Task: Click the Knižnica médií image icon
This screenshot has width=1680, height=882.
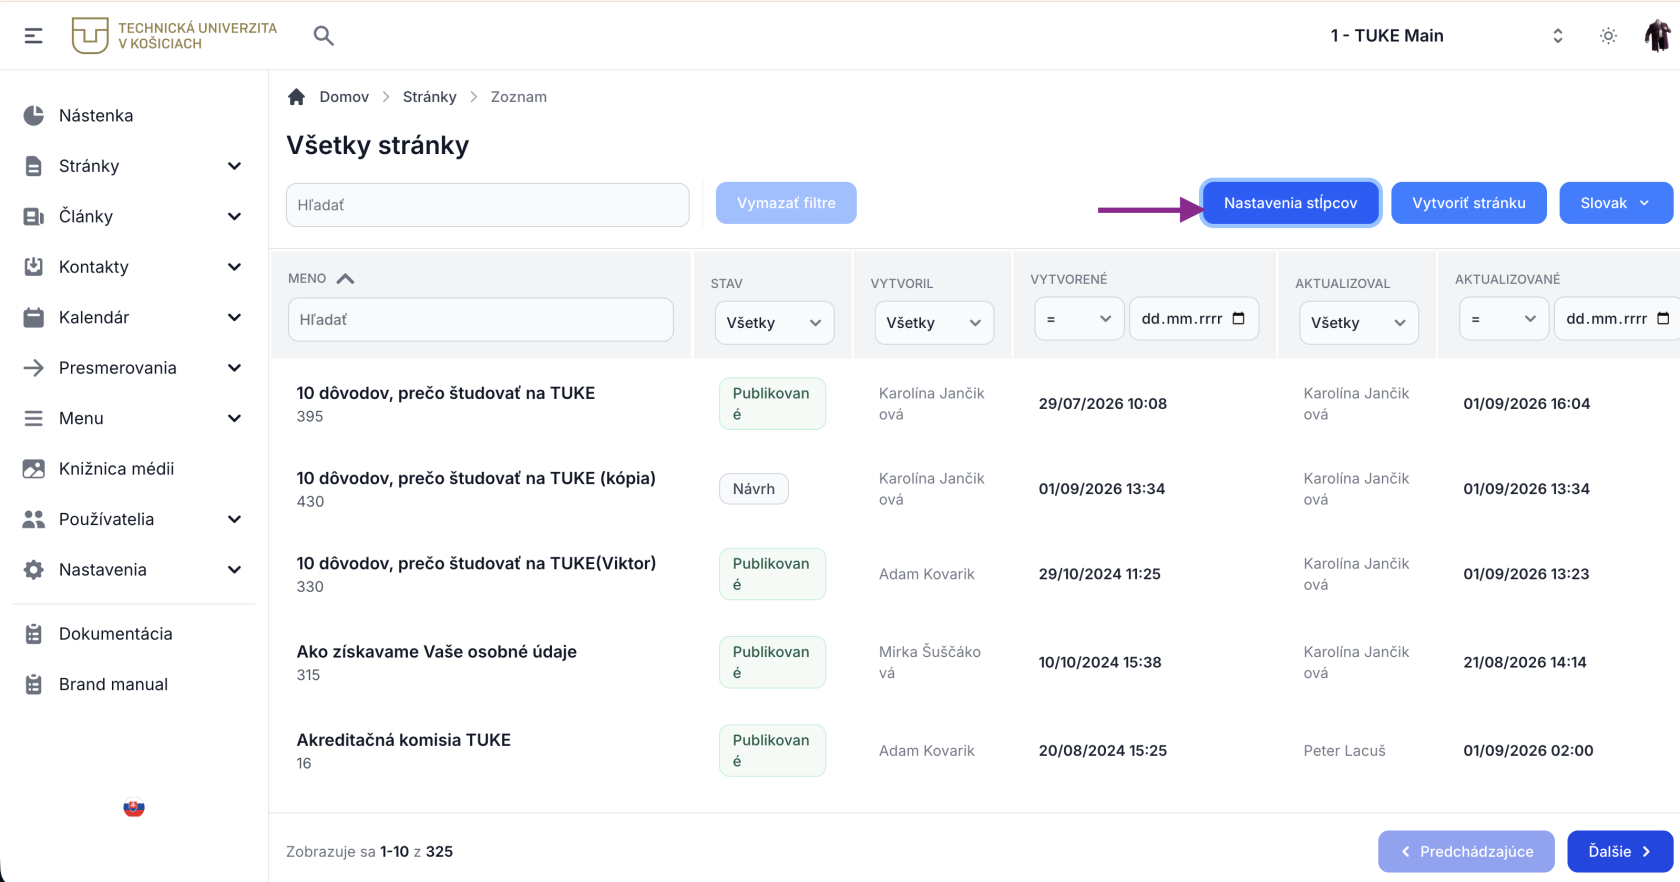Action: point(34,469)
